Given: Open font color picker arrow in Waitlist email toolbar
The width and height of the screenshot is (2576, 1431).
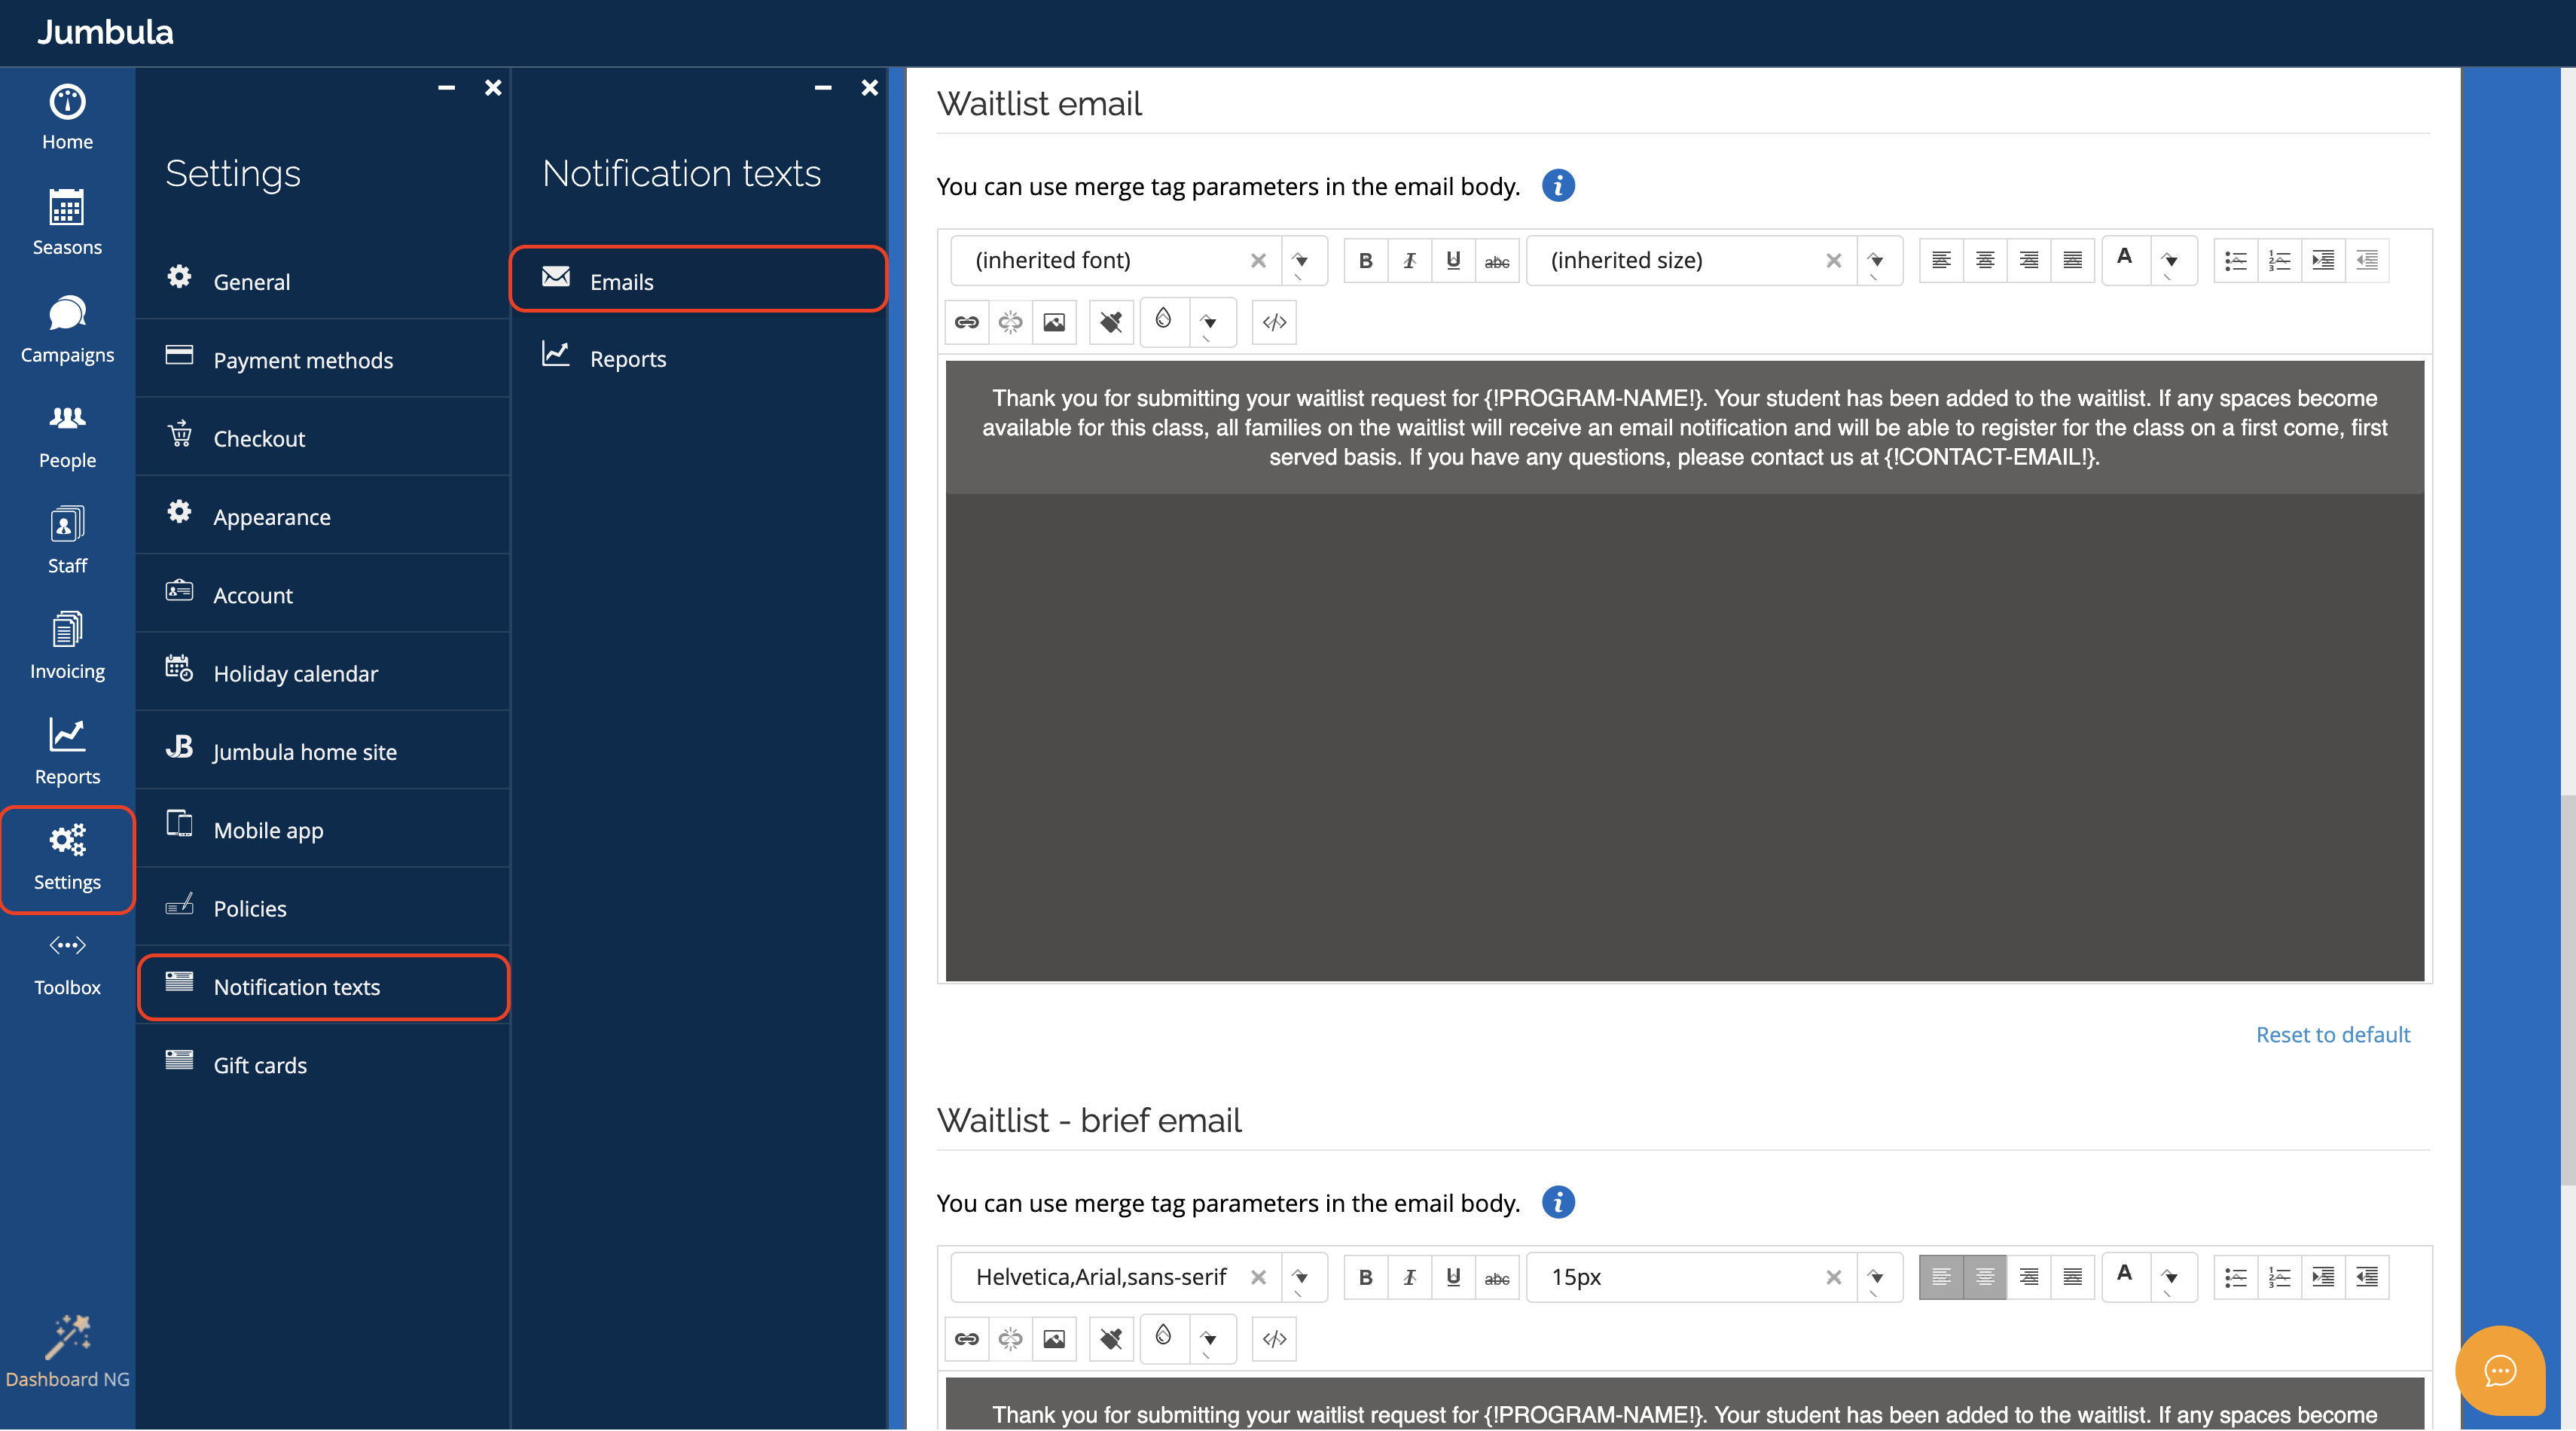Looking at the screenshot, I should point(2170,261).
